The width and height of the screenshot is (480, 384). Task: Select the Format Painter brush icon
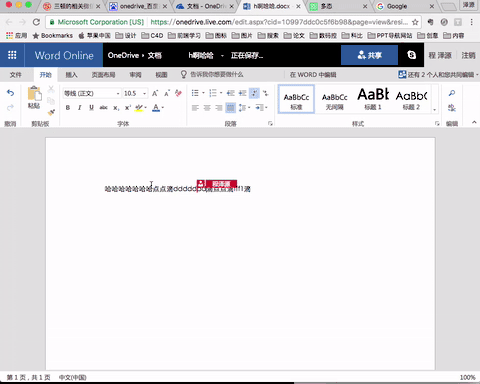(51, 113)
